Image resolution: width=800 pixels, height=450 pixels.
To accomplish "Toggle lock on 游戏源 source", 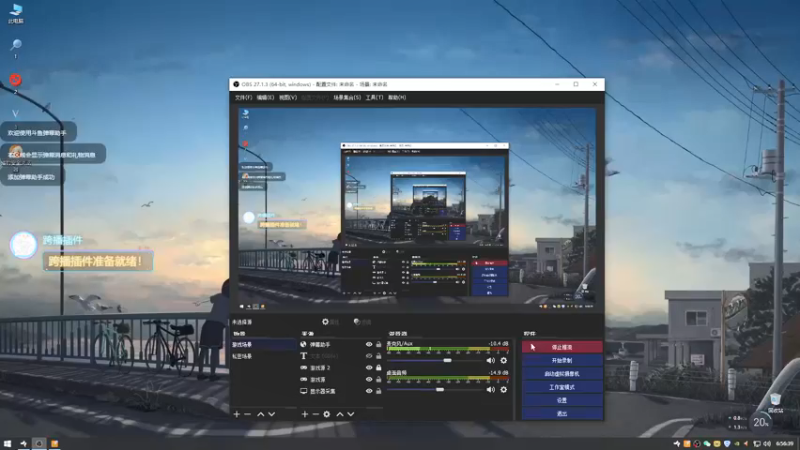I will (379, 380).
